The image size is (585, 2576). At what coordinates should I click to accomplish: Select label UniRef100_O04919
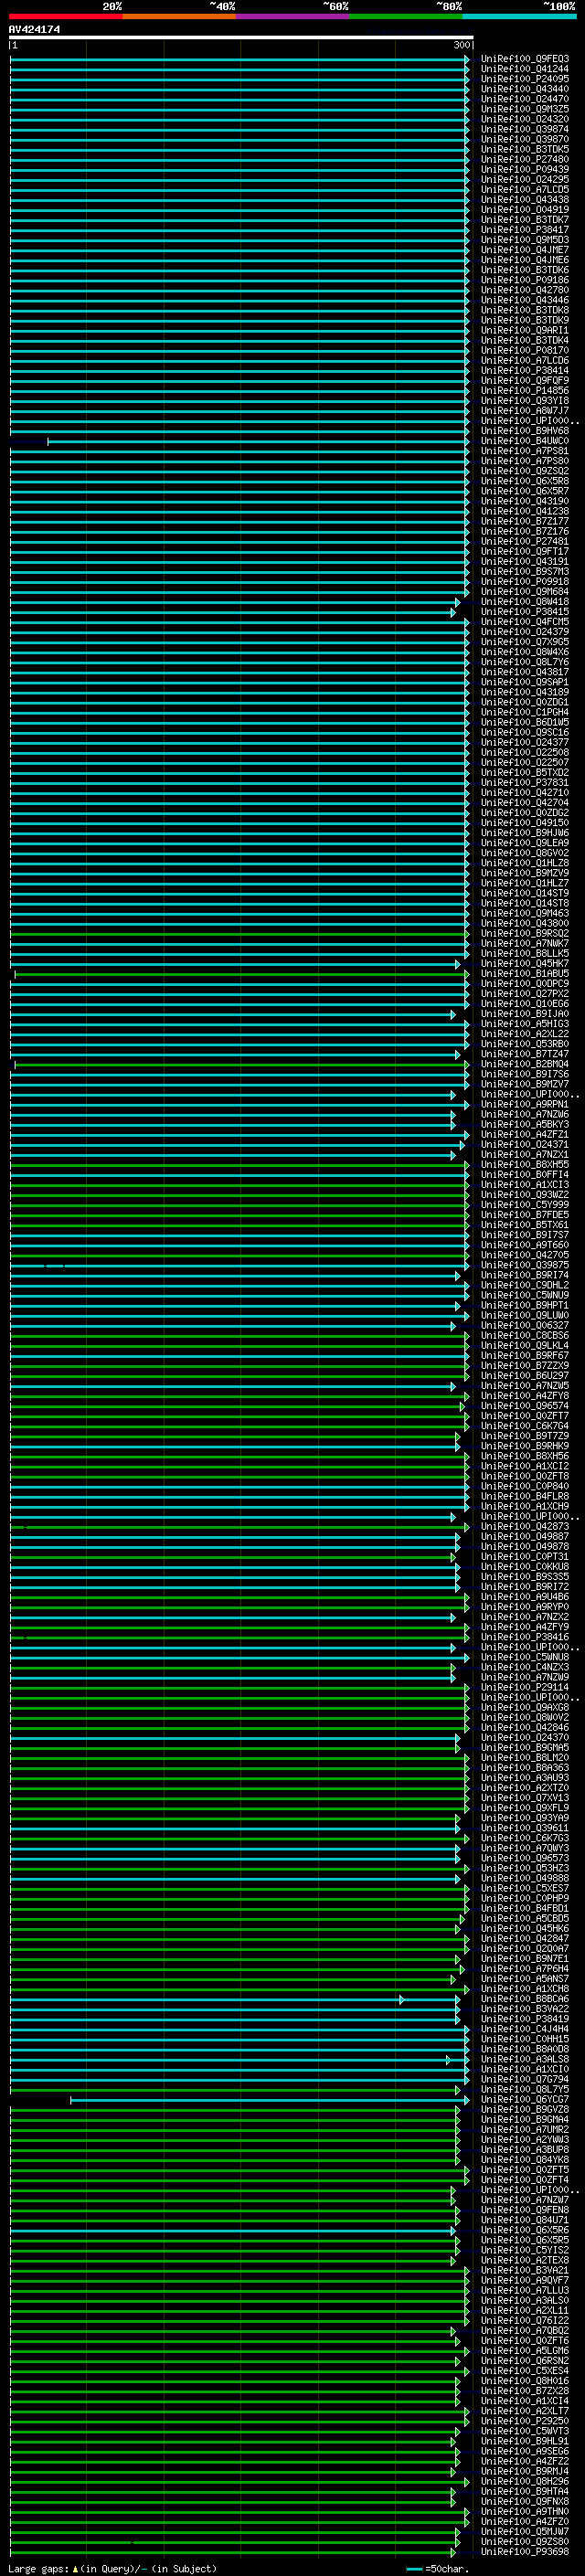(525, 209)
